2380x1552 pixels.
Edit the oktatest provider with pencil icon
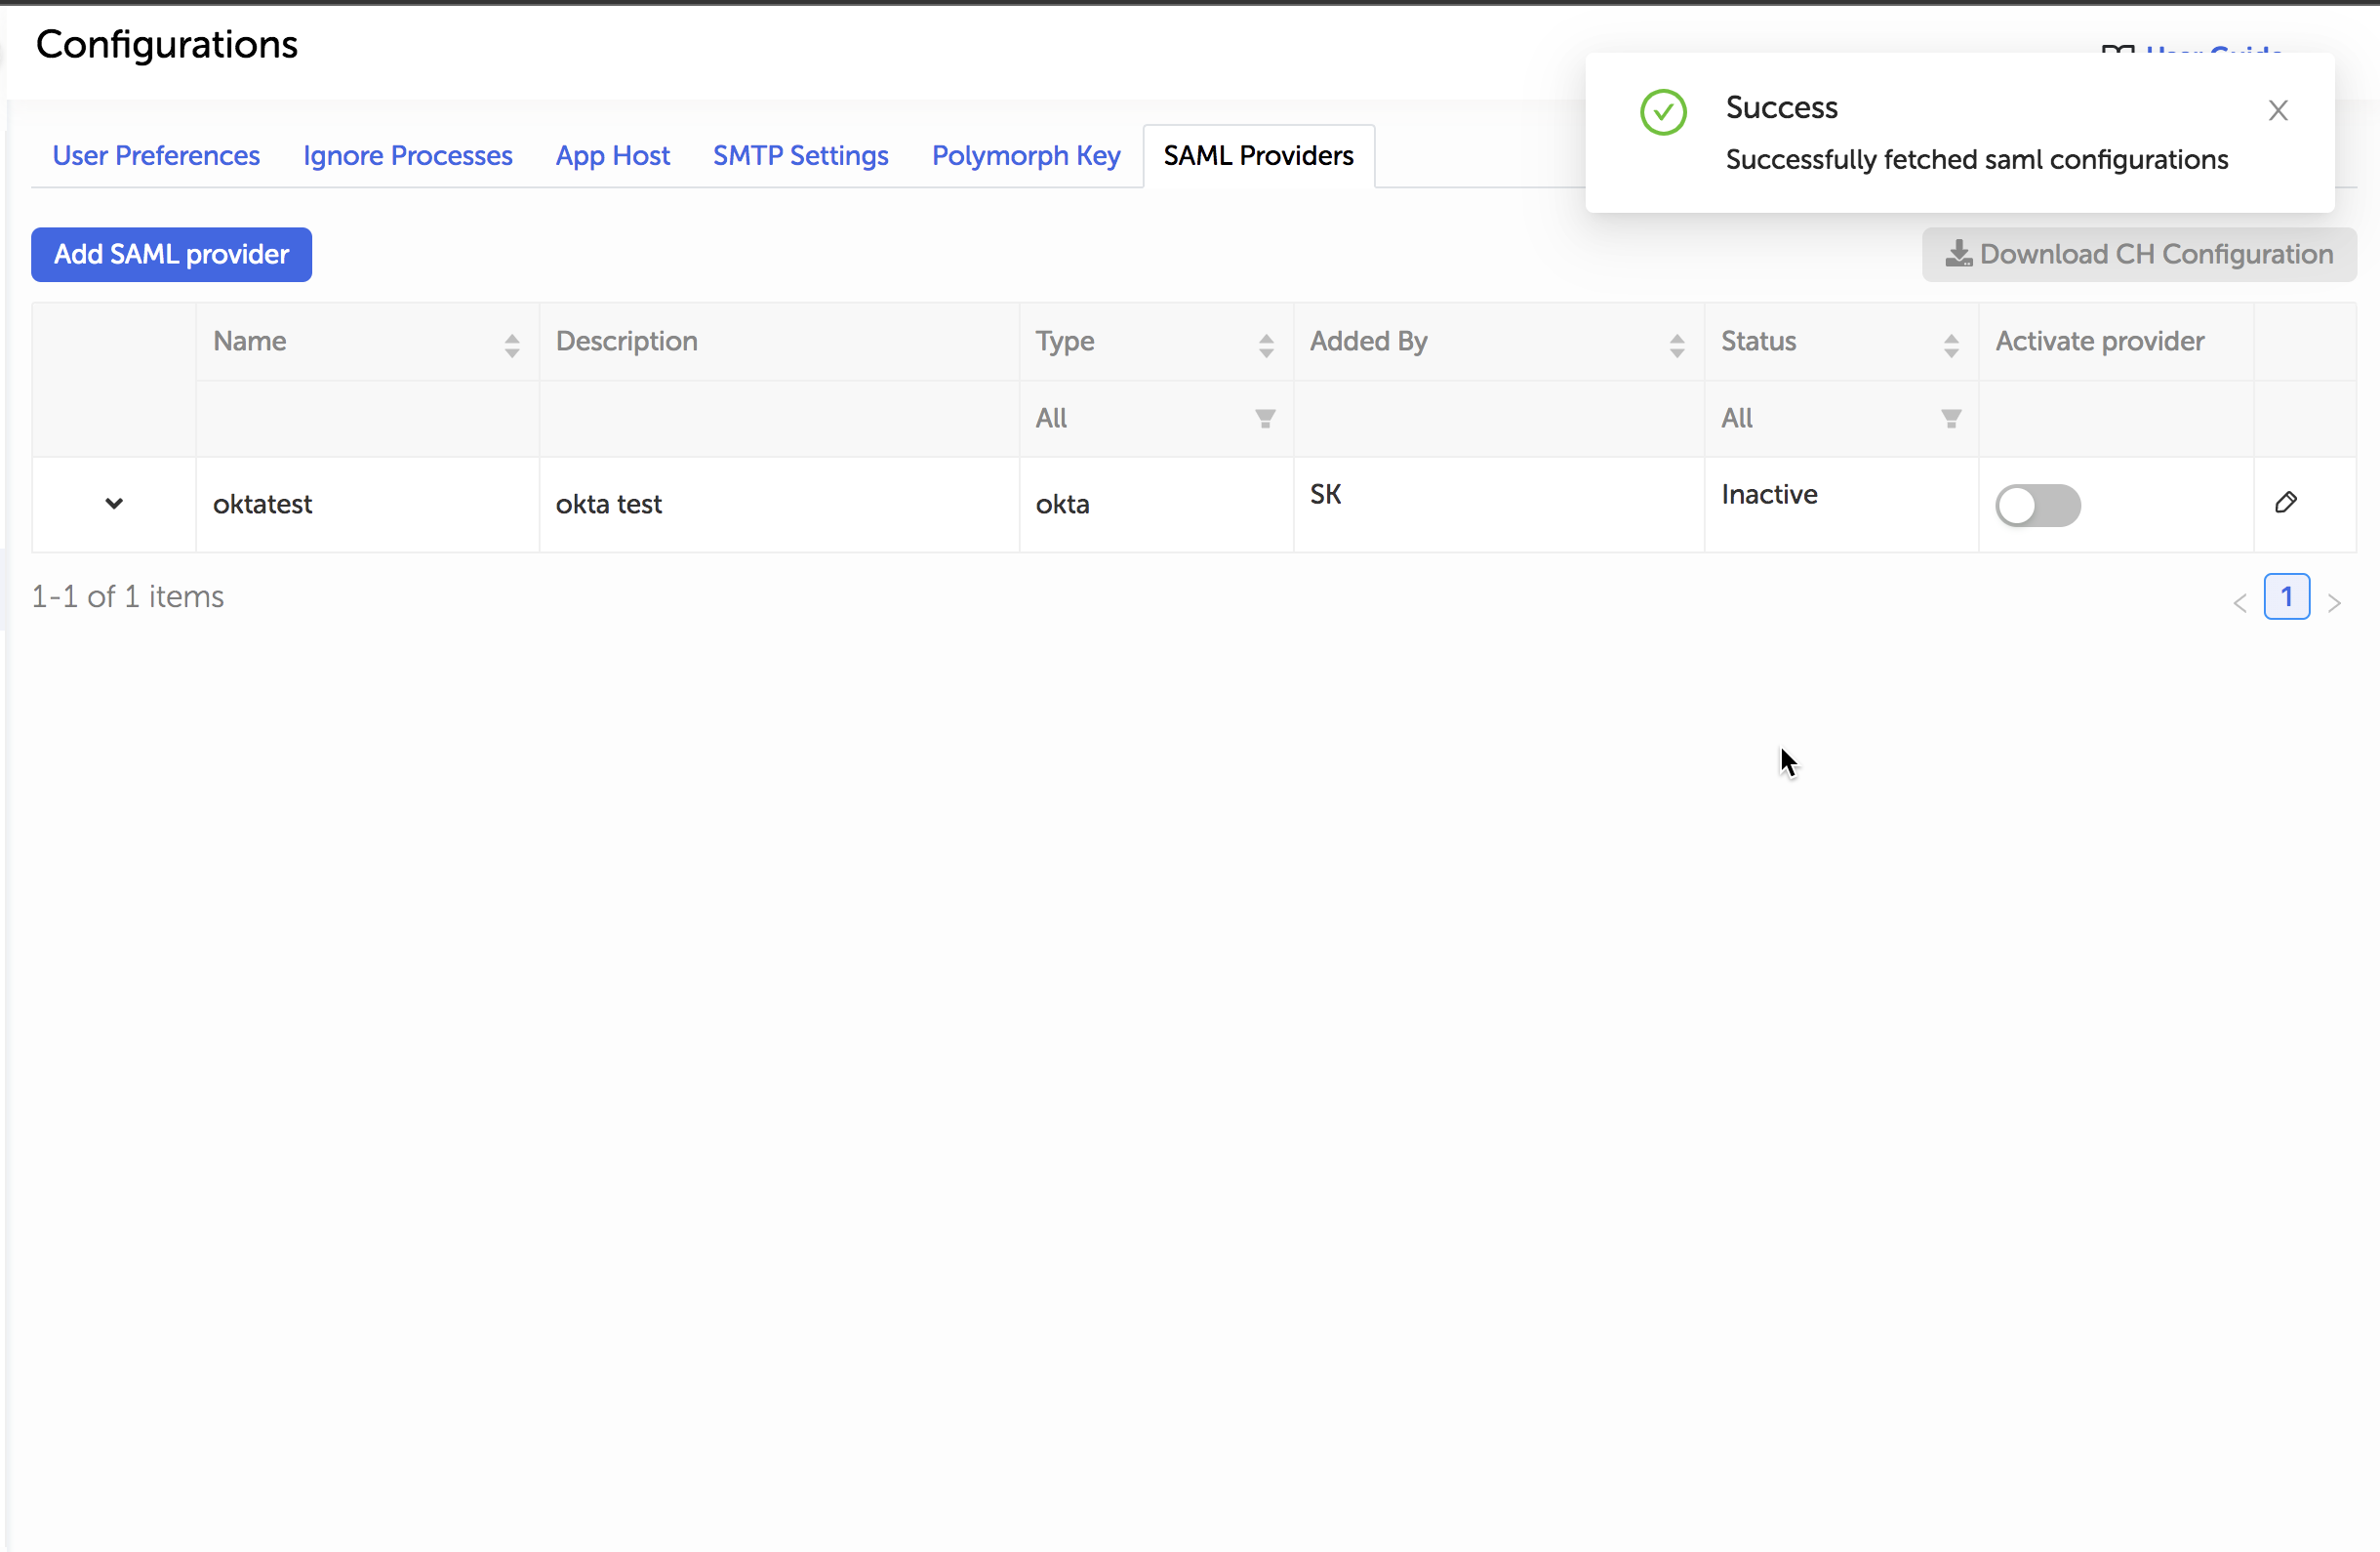[x=2286, y=502]
